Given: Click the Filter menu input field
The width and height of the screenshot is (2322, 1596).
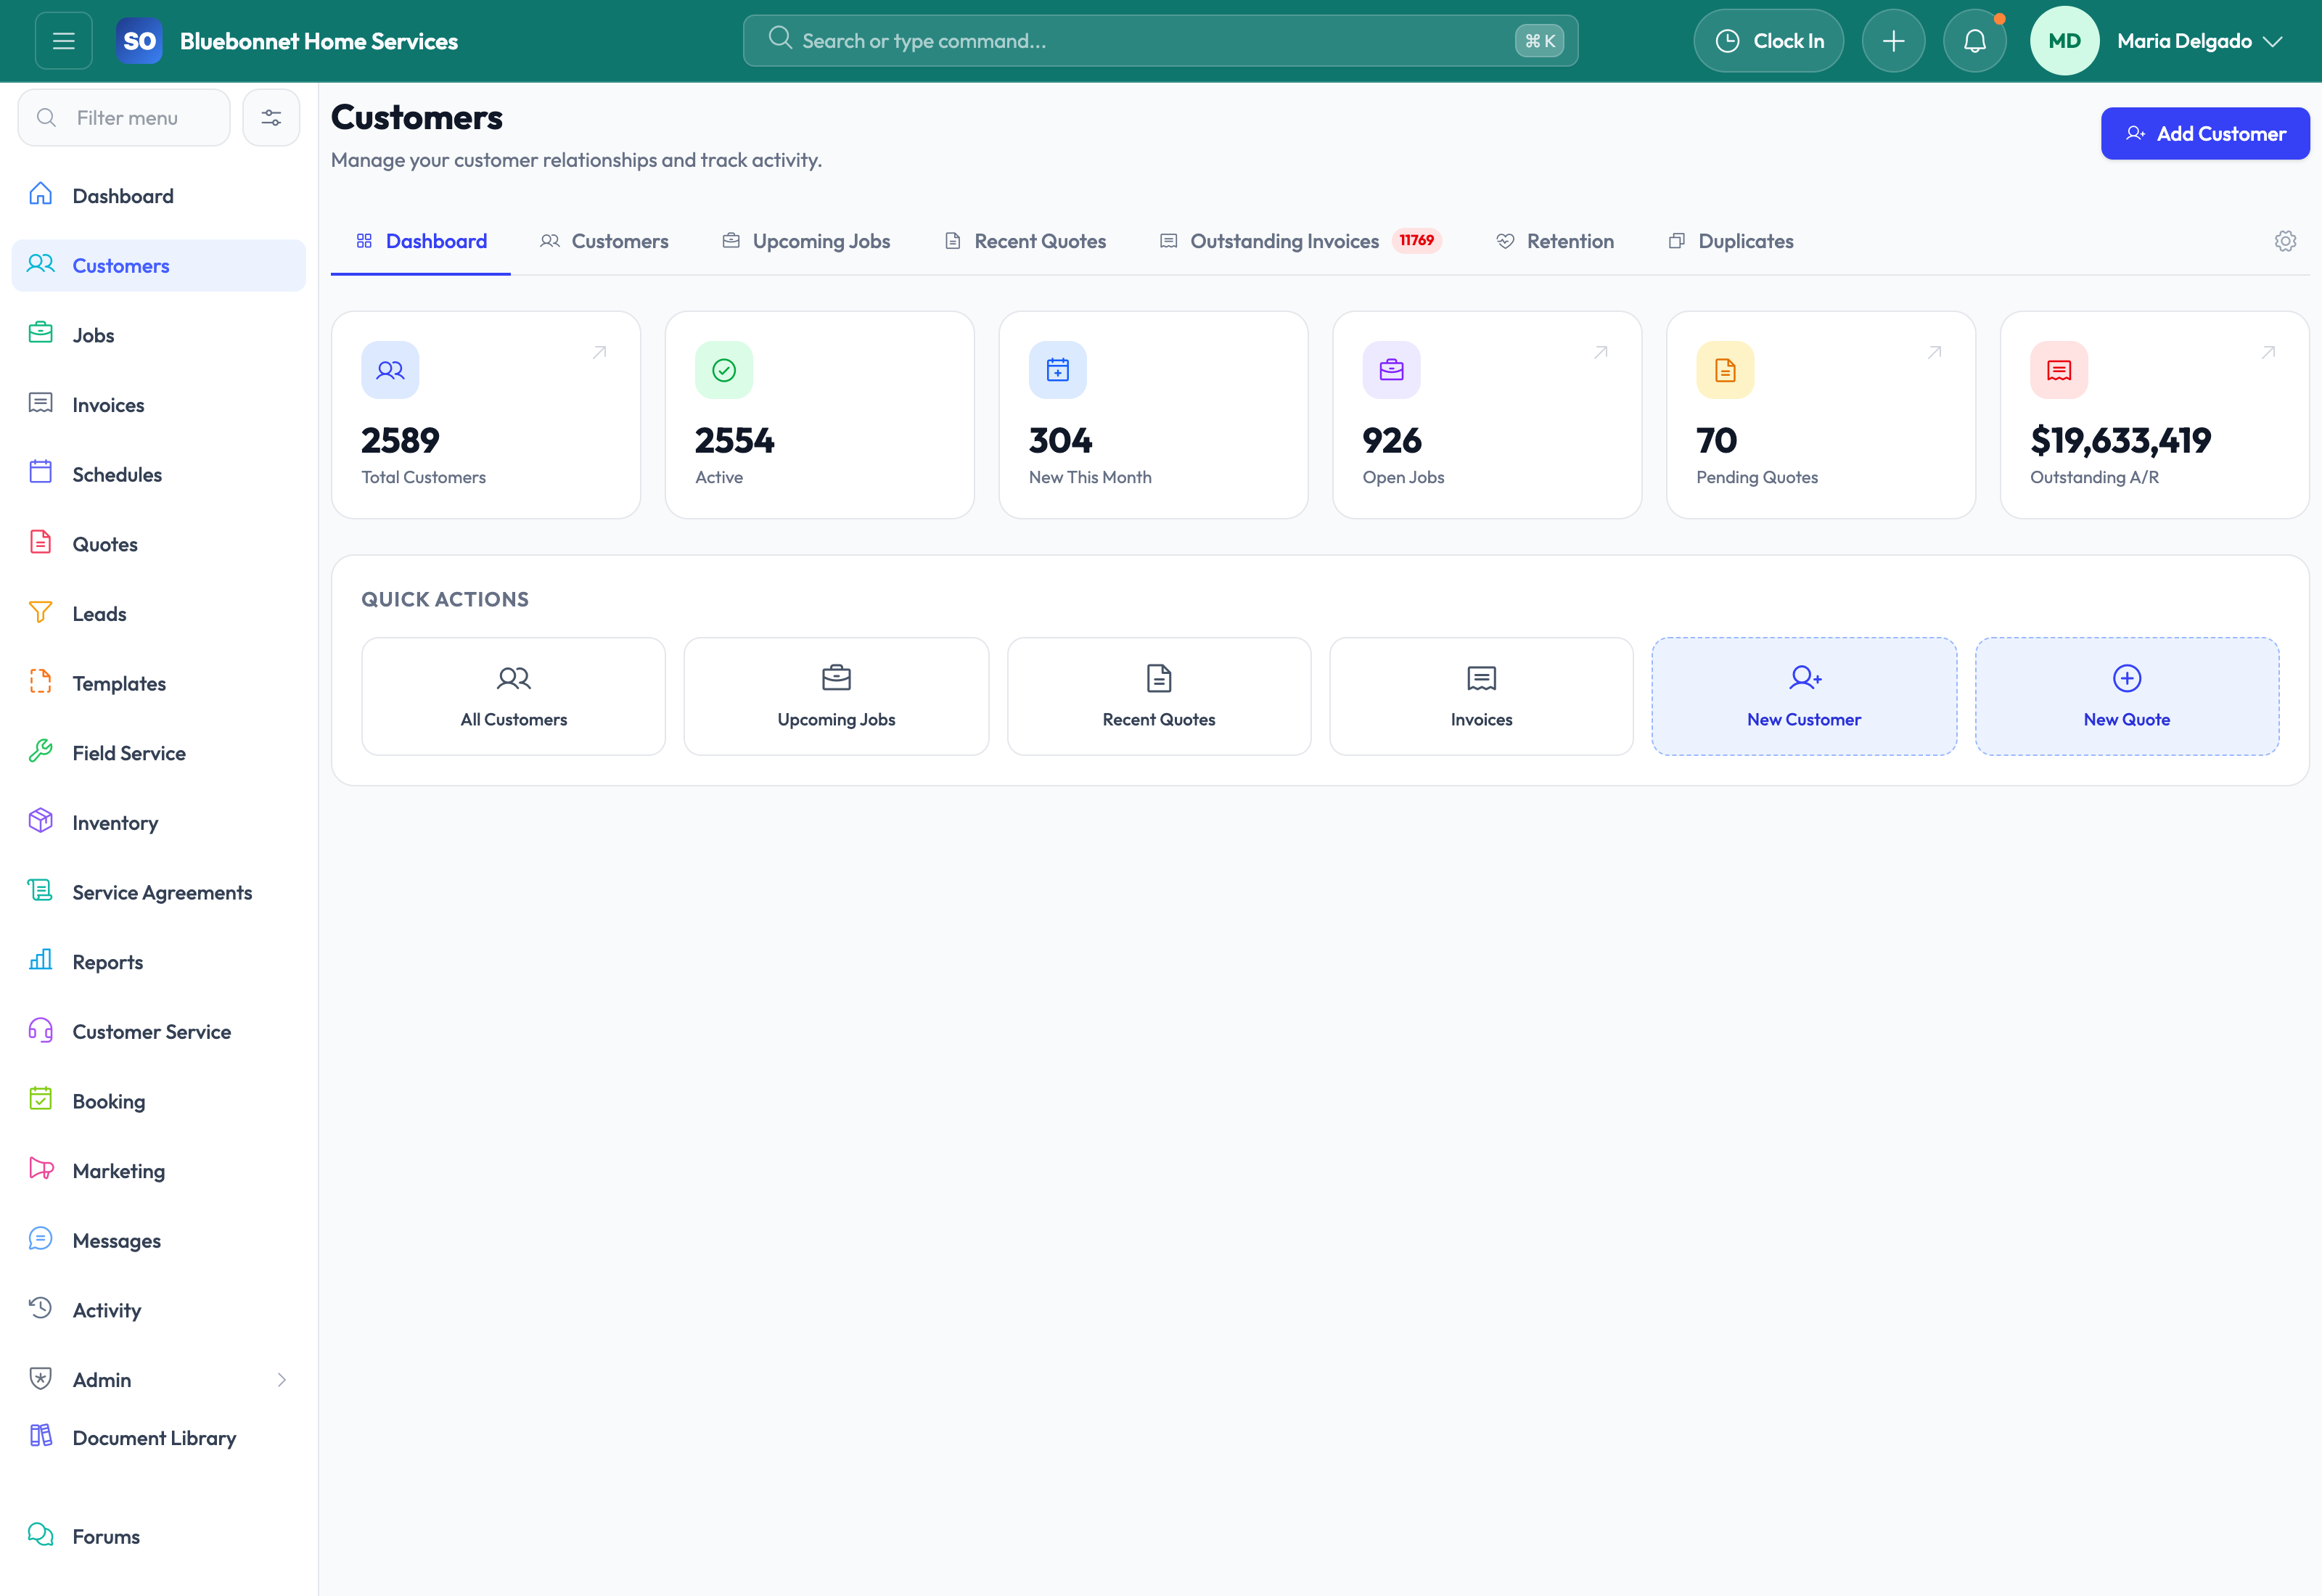Looking at the screenshot, I should pyautogui.click(x=124, y=118).
